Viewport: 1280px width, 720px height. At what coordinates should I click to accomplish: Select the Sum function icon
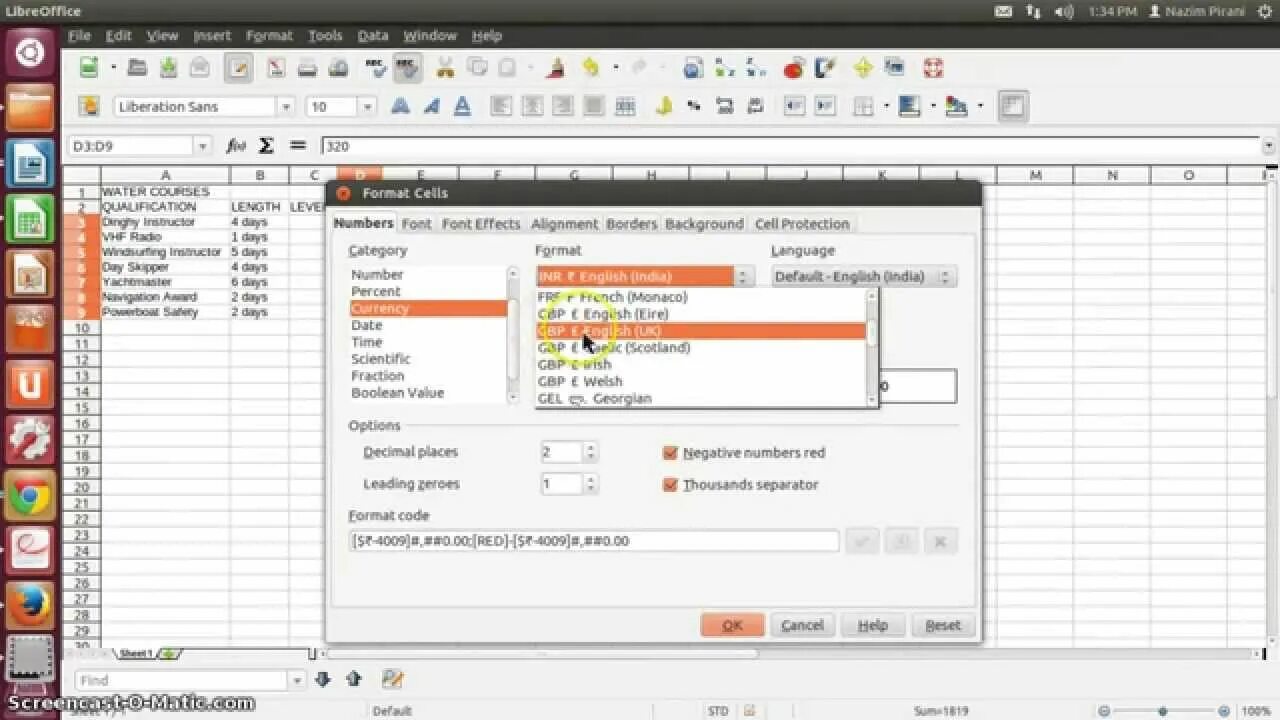point(266,145)
